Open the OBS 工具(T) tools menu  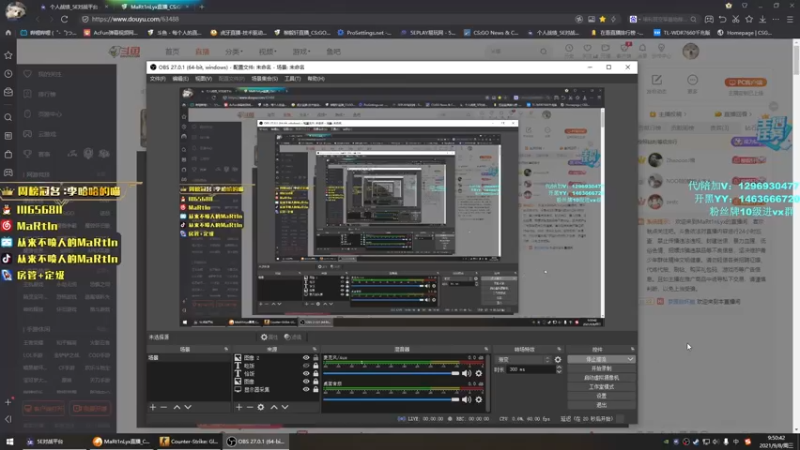[x=292, y=79]
